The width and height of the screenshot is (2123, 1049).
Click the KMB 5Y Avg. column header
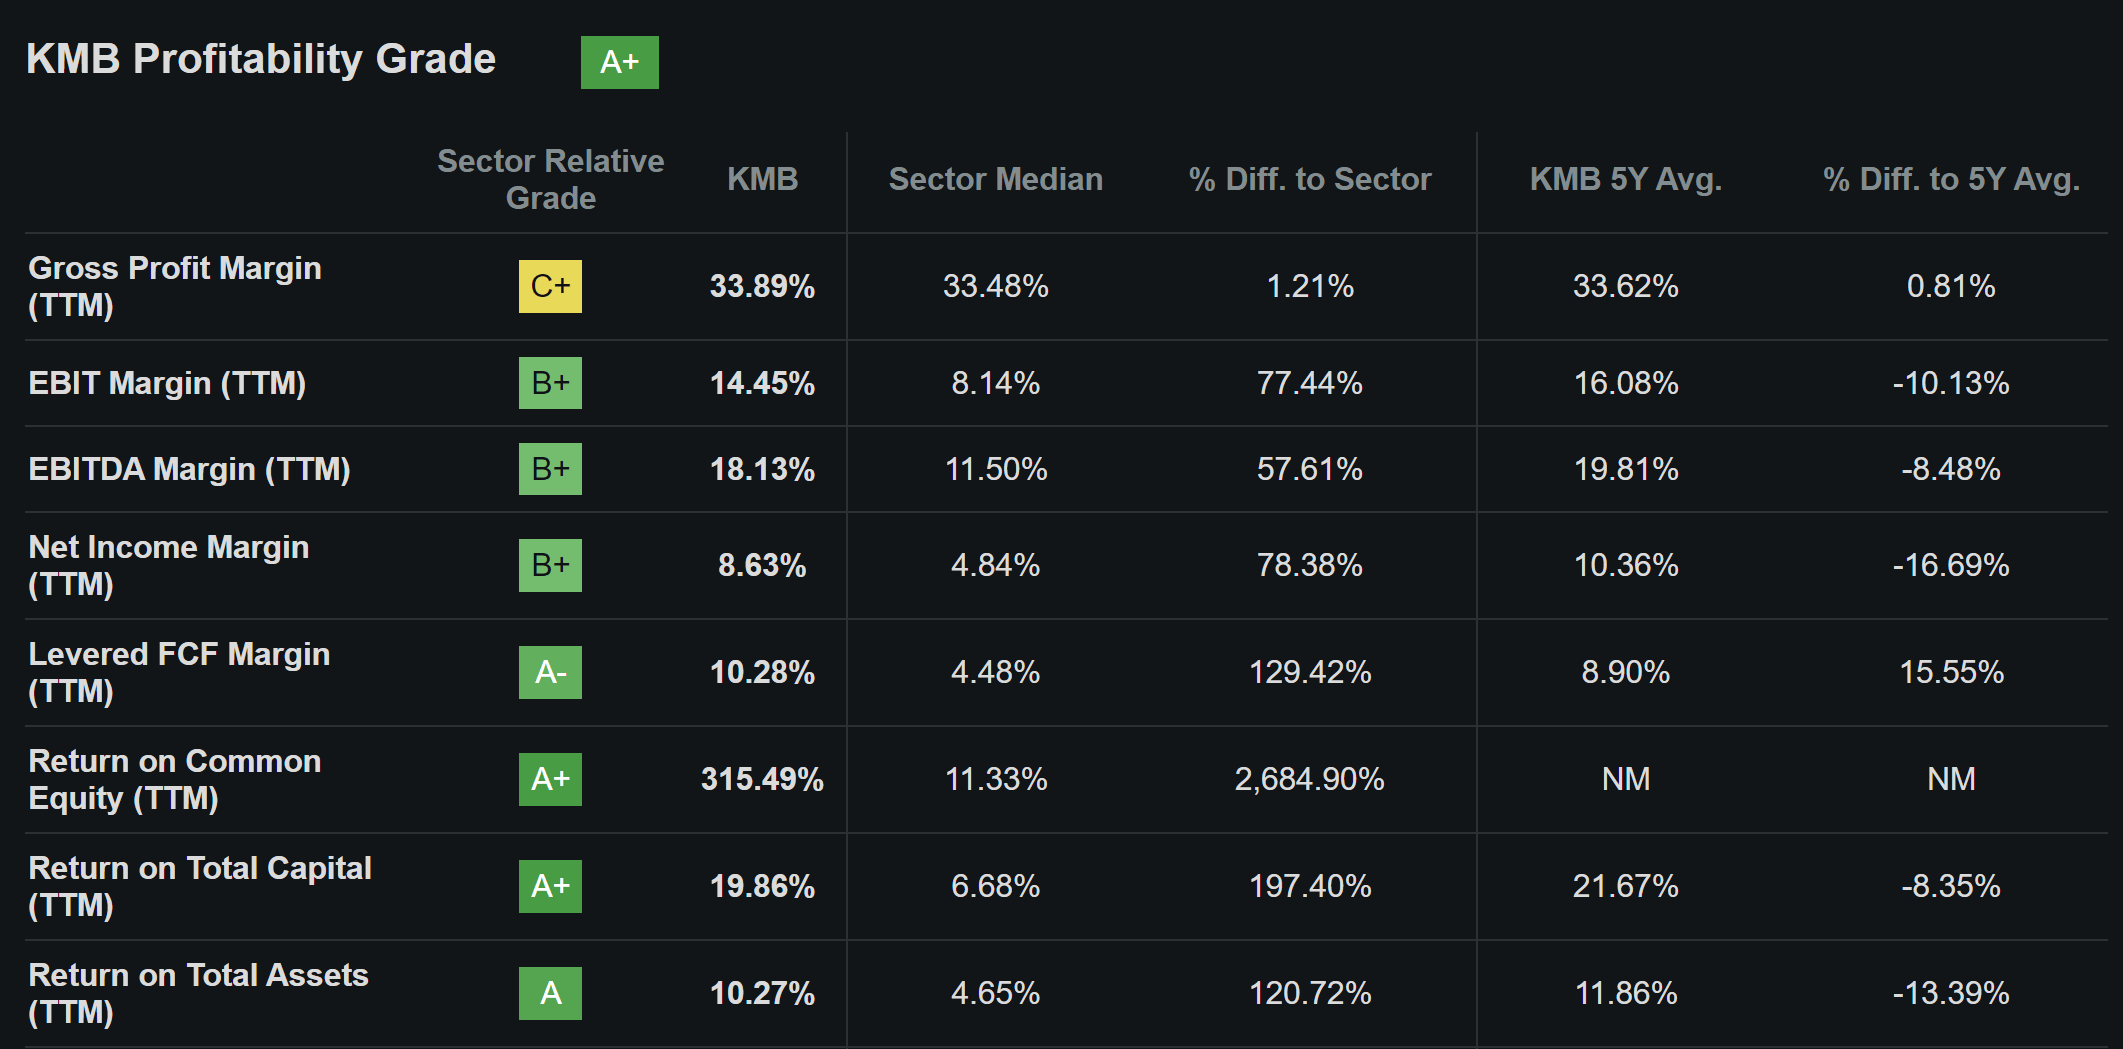coord(1625,179)
